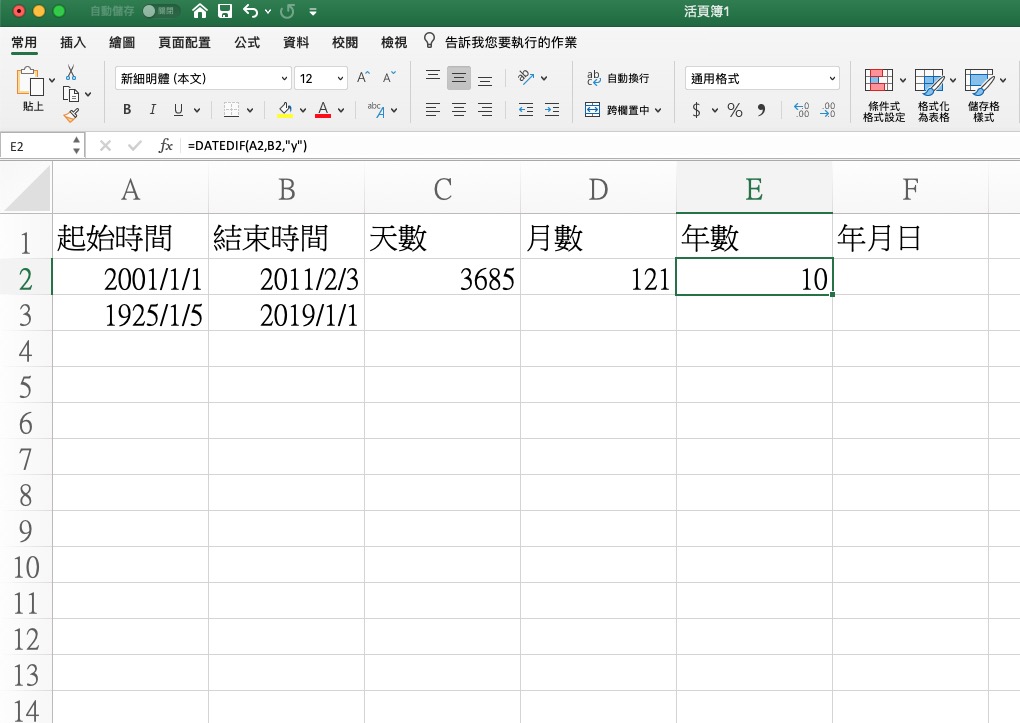Toggle Bold formatting
The height and width of the screenshot is (723, 1020).
(x=127, y=110)
